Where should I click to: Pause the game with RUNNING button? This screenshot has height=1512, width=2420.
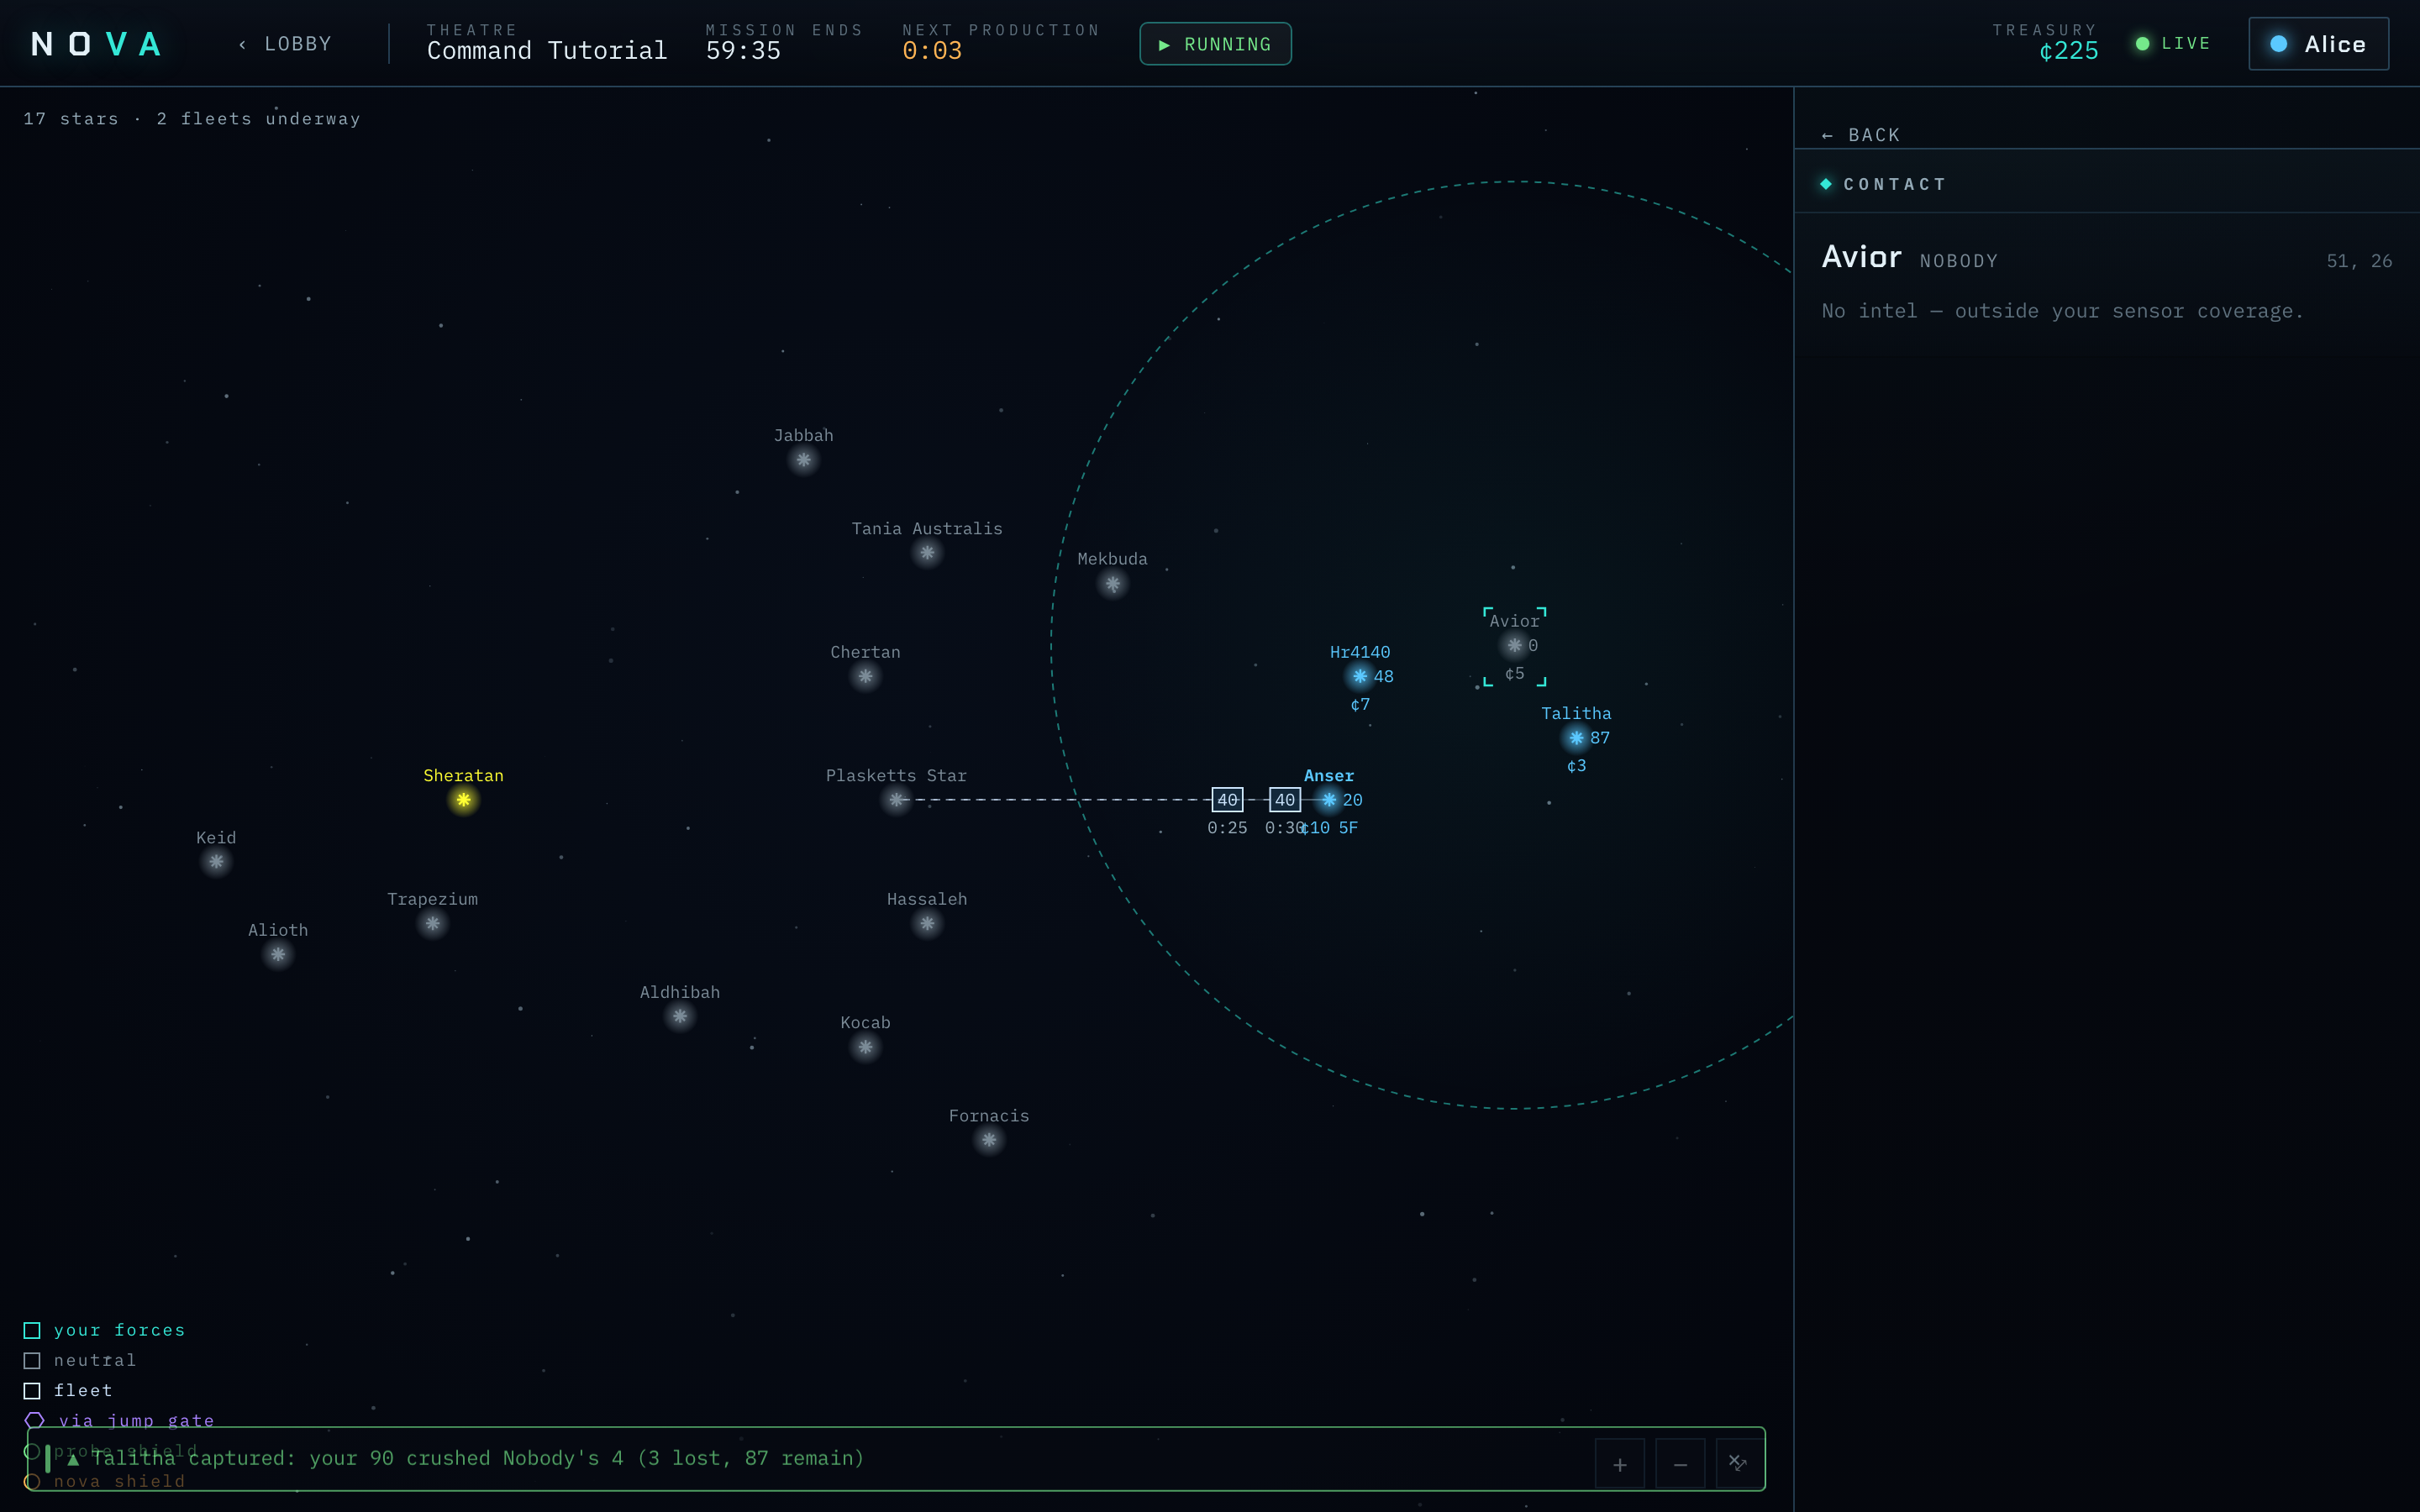1215,44
